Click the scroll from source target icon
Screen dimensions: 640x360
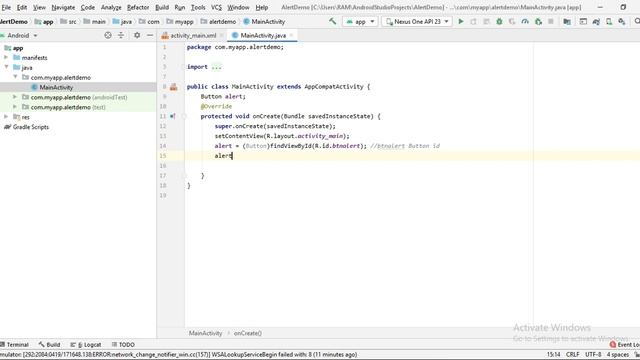tap(108, 36)
